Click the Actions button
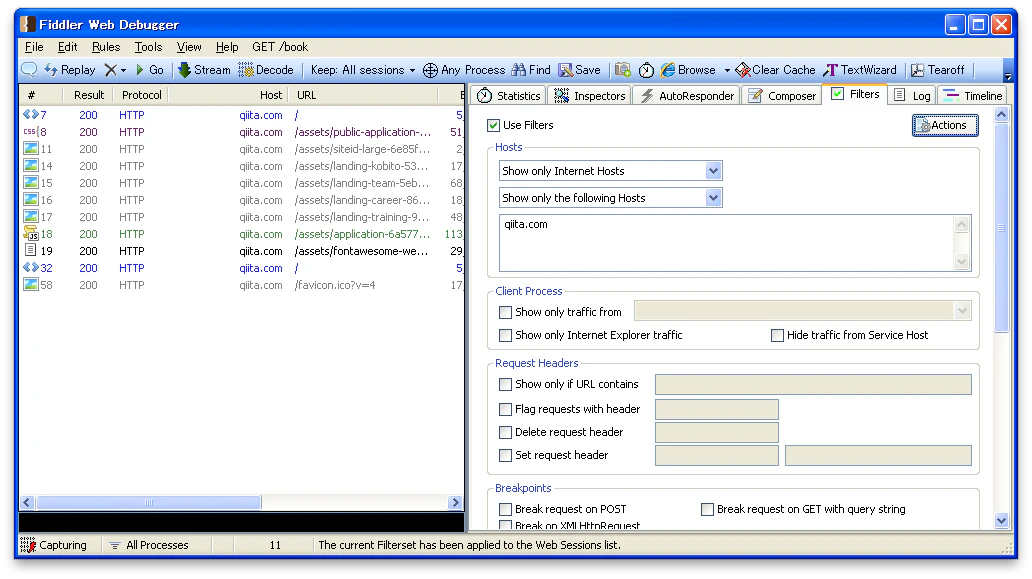The height and width of the screenshot is (579, 1032). (x=945, y=125)
